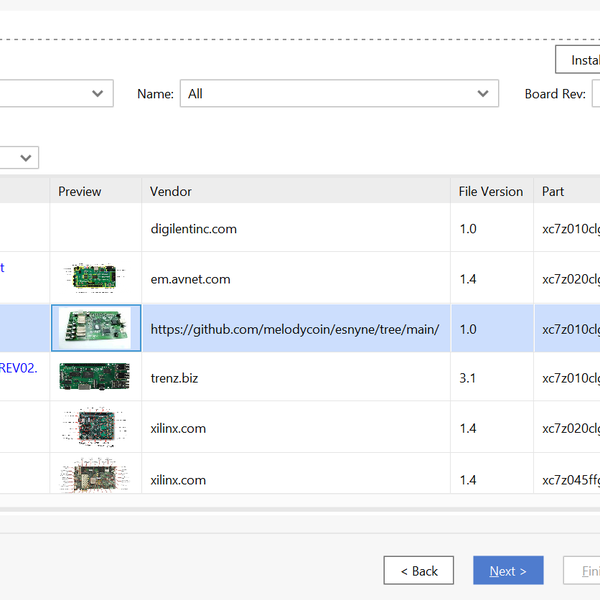This screenshot has height=600, width=600.
Task: Click preview image of xilinx.com xc7z020 board
Action: 95,427
